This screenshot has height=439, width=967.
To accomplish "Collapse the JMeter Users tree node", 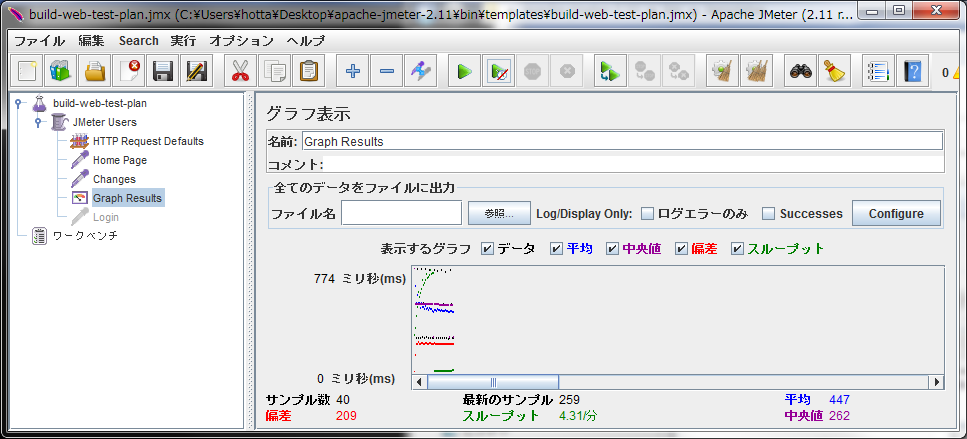I will pos(38,122).
